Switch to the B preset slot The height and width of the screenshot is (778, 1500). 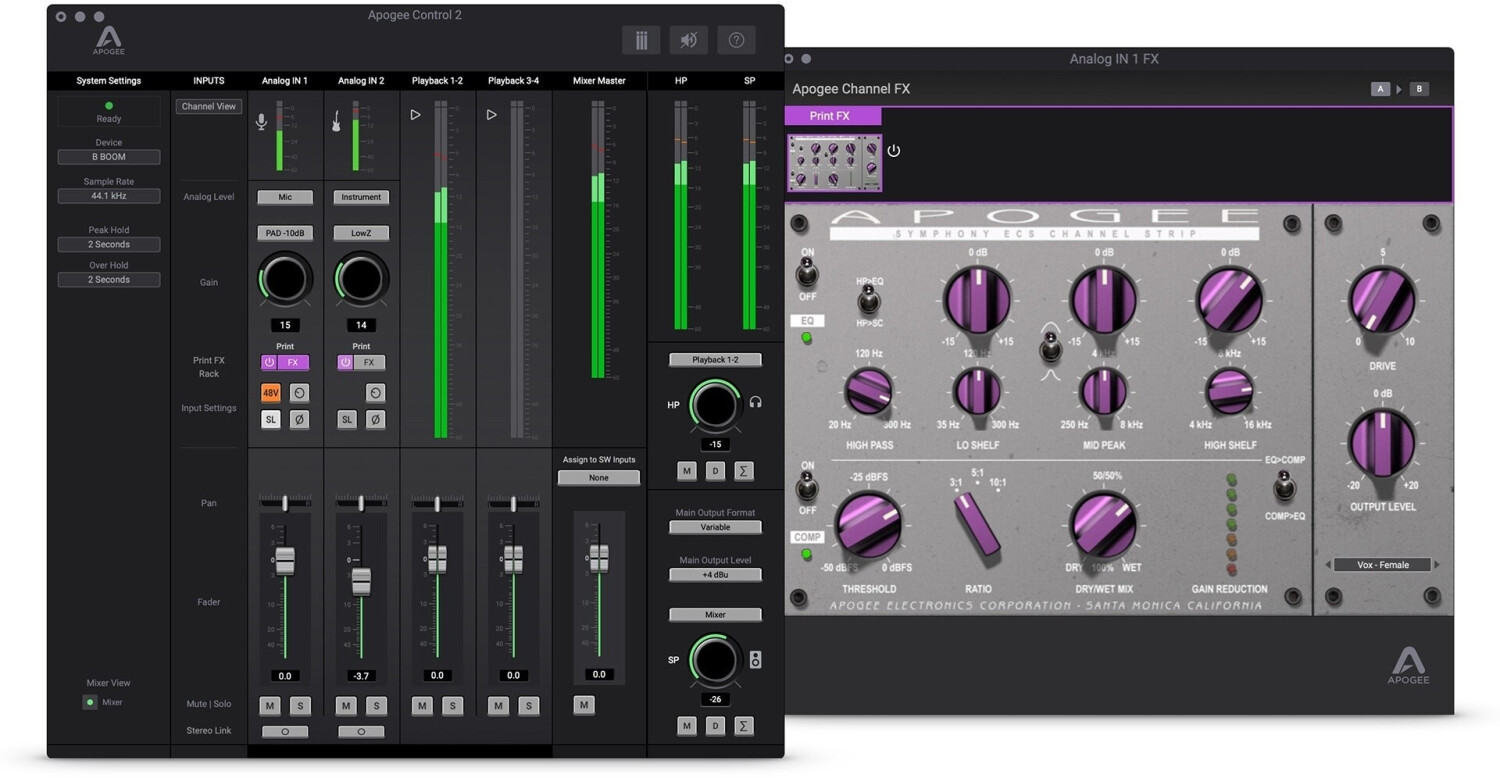click(1418, 89)
